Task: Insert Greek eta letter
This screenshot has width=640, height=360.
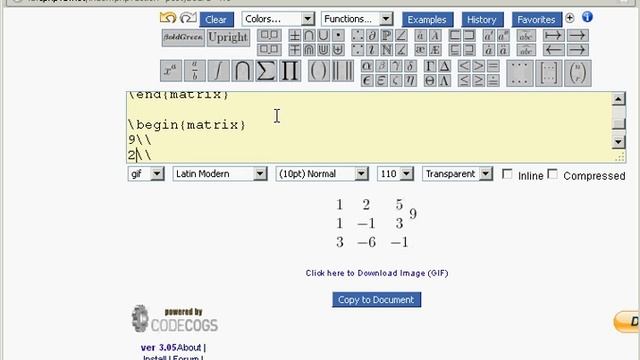Action: point(410,80)
